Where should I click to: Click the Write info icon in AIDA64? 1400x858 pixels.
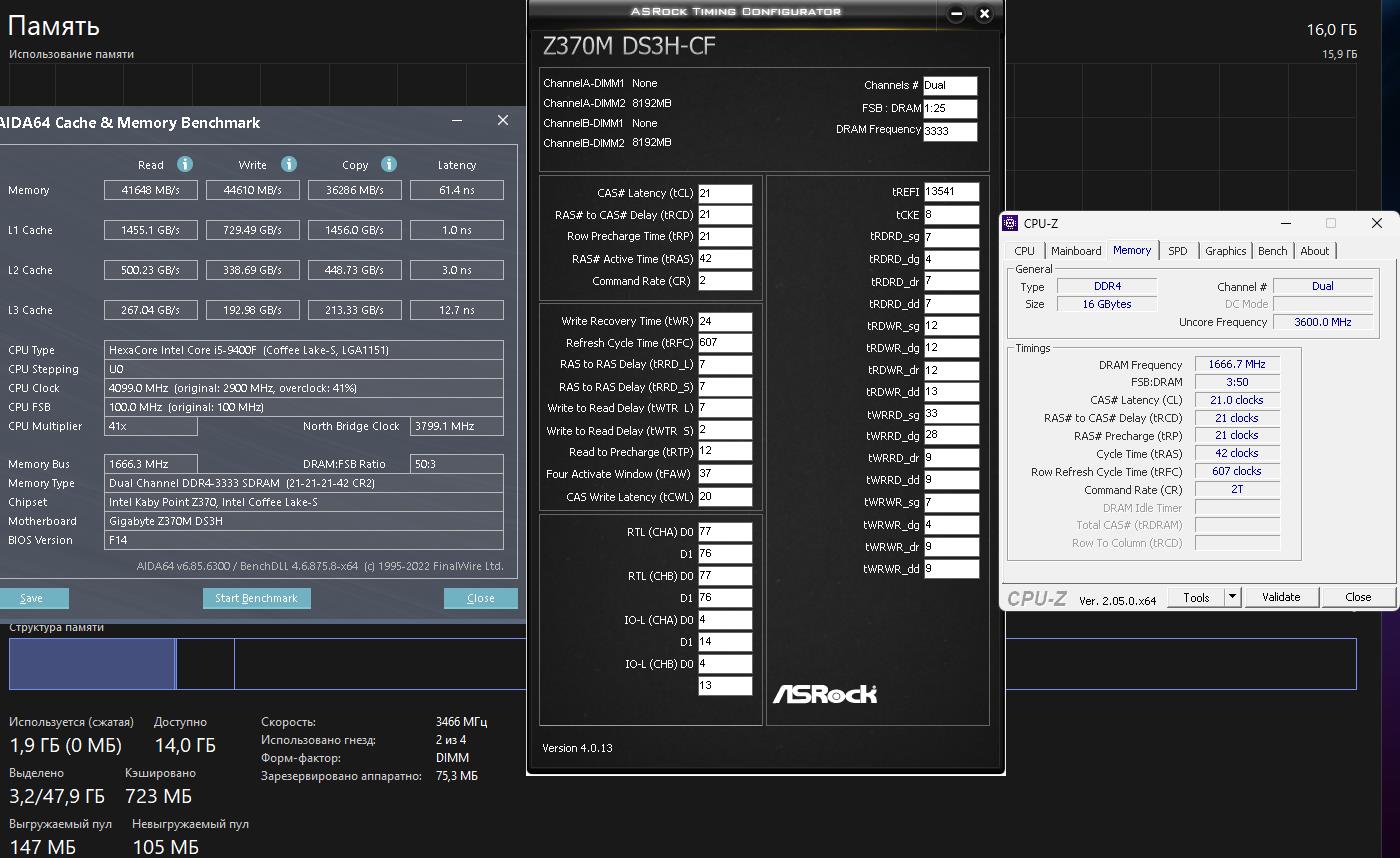289,164
